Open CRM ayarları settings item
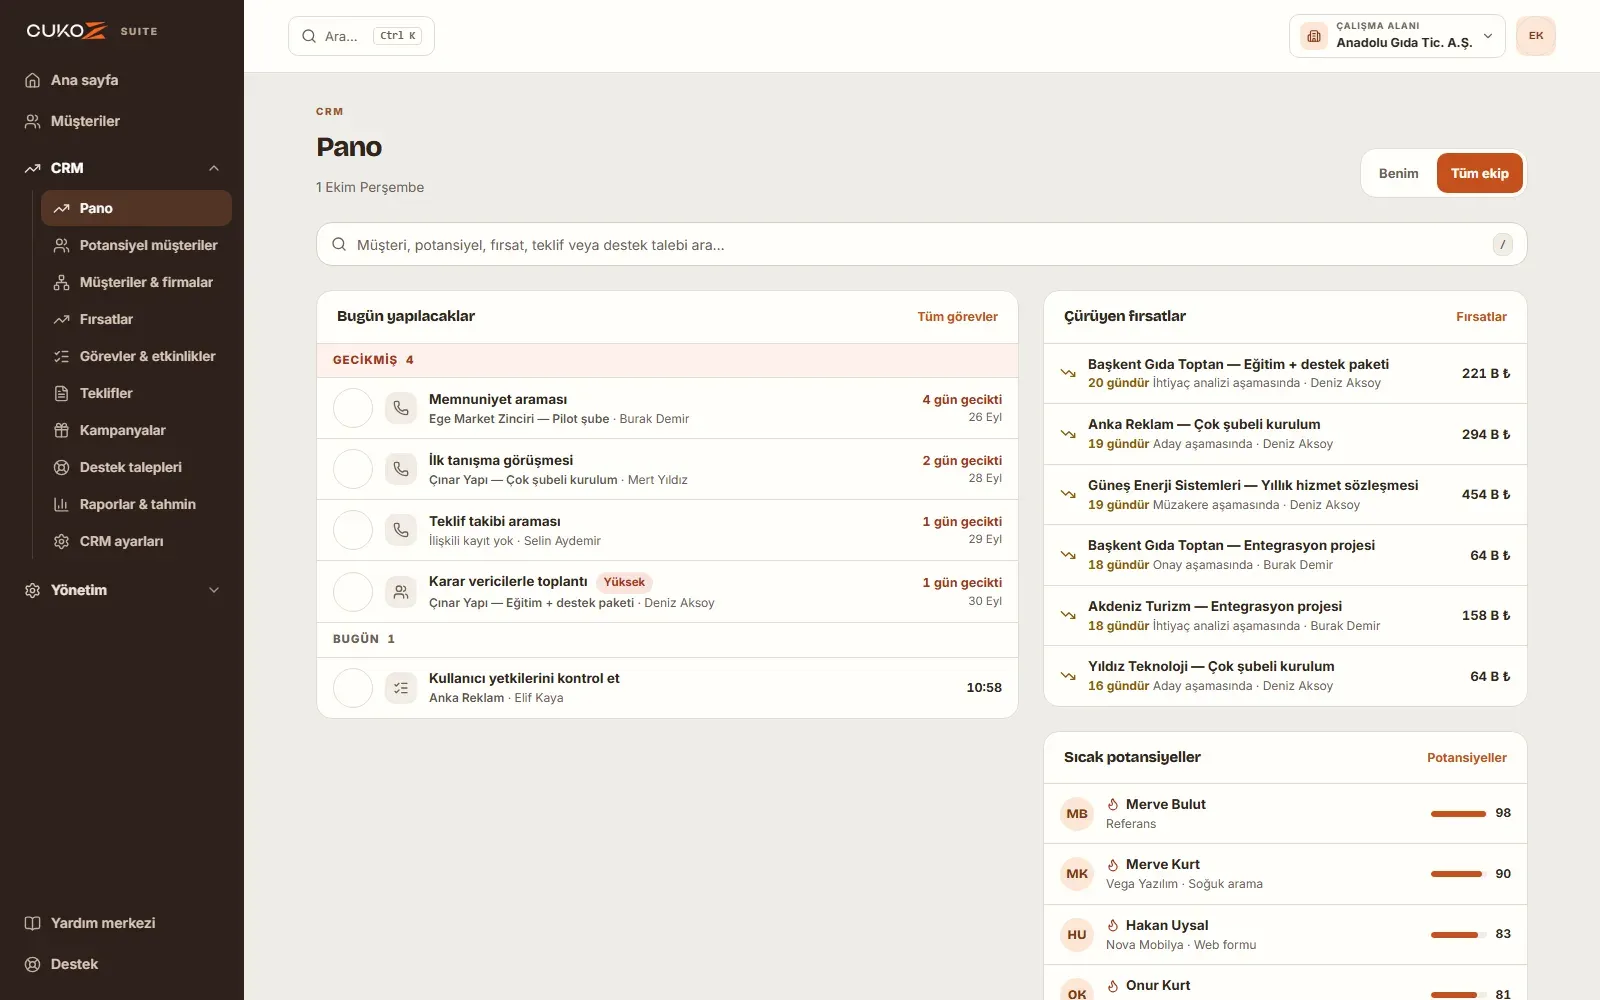The image size is (1600, 1000). tap(136, 541)
